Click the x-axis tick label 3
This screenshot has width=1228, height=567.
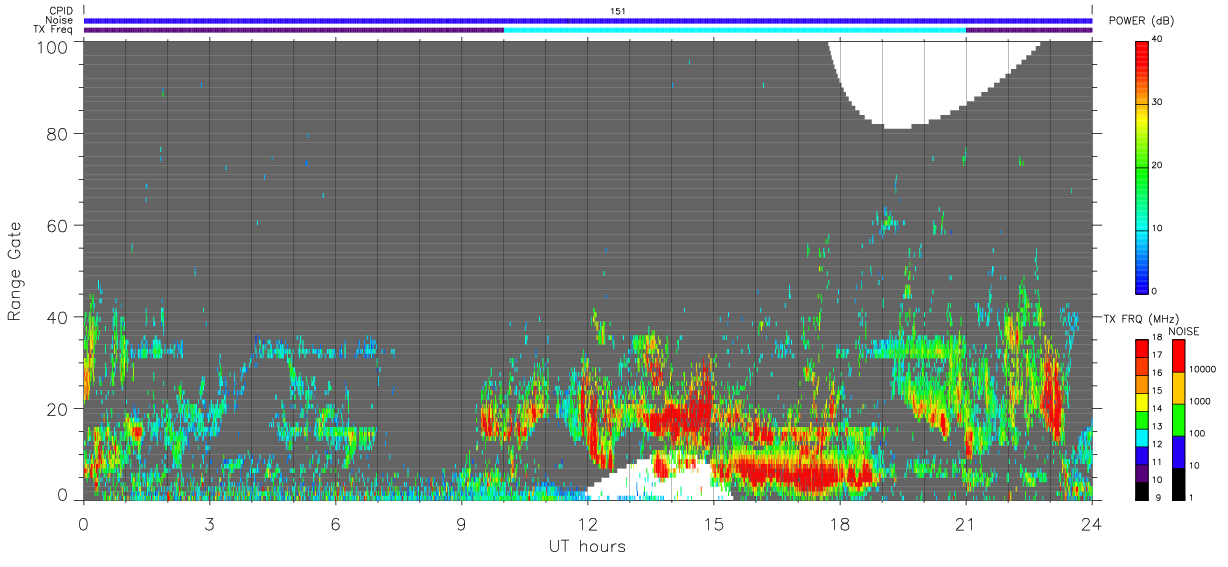point(209,524)
